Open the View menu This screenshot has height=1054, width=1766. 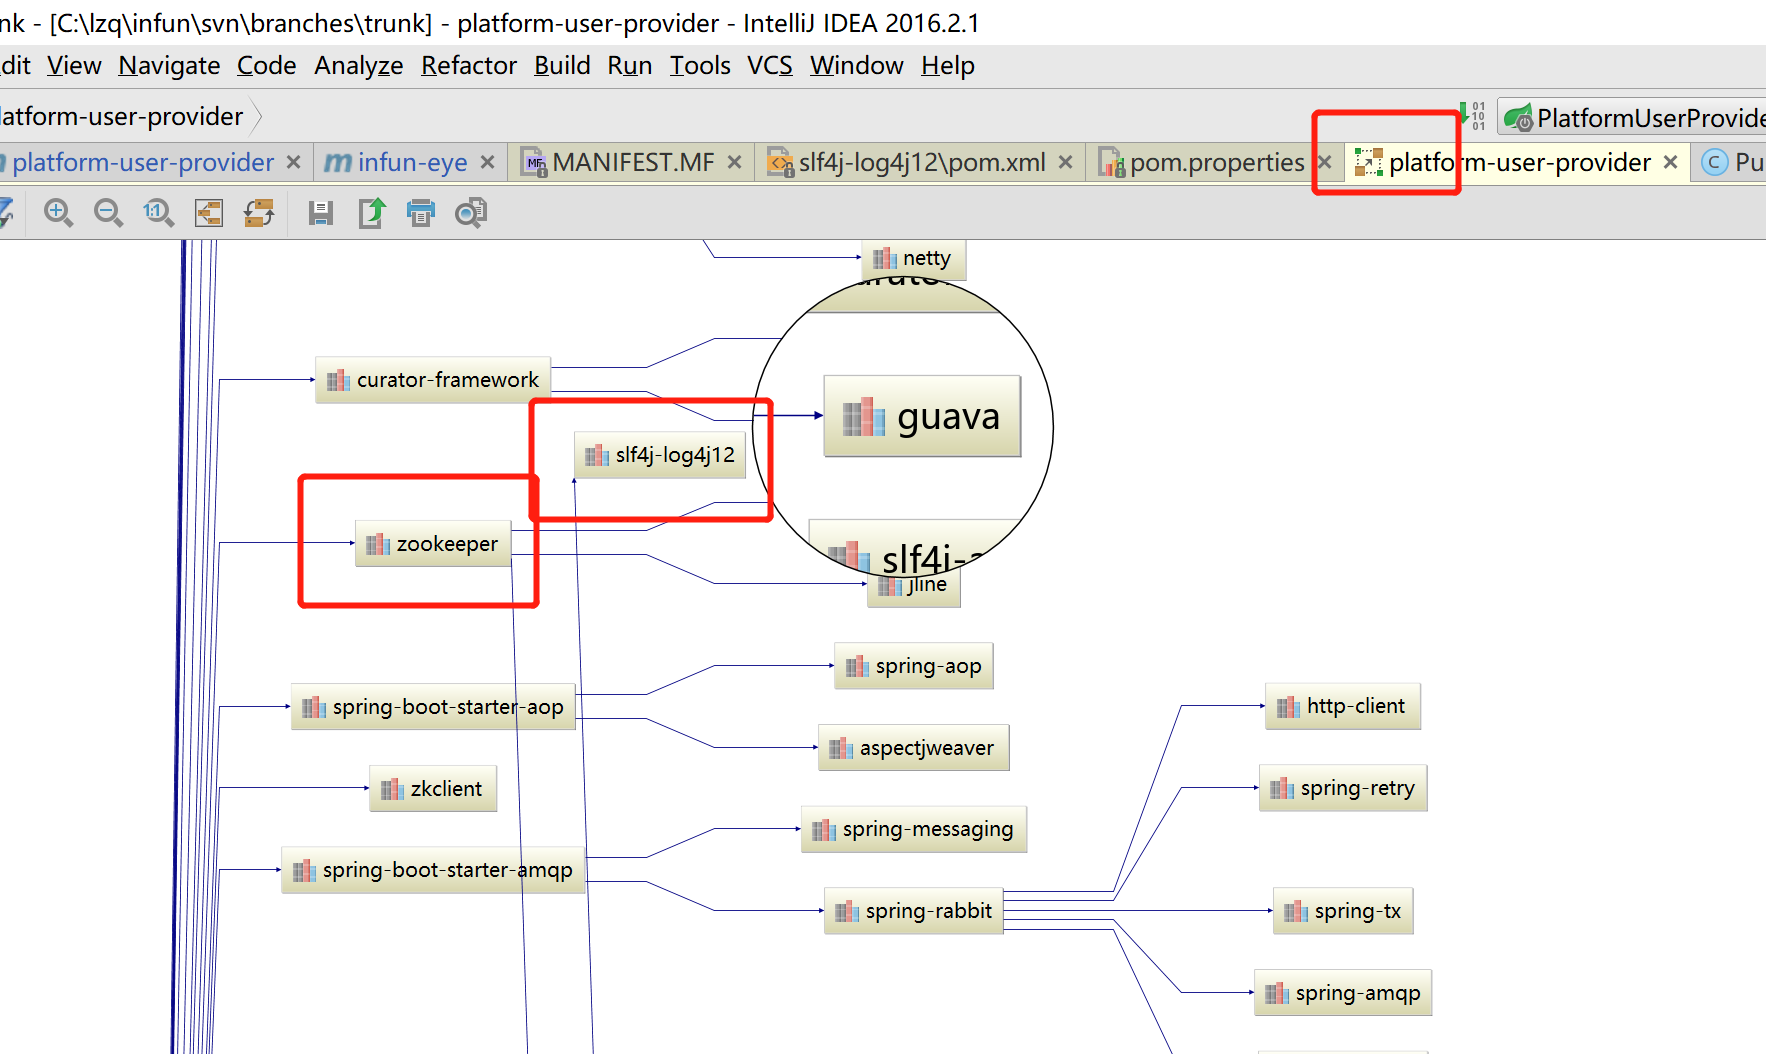(x=74, y=66)
